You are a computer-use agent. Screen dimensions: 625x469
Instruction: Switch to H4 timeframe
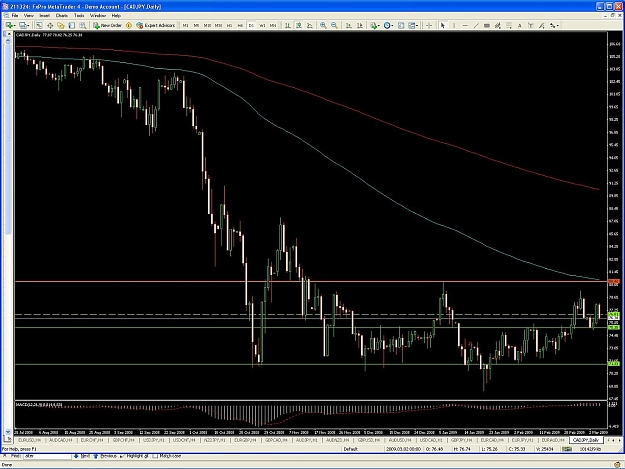[240, 26]
